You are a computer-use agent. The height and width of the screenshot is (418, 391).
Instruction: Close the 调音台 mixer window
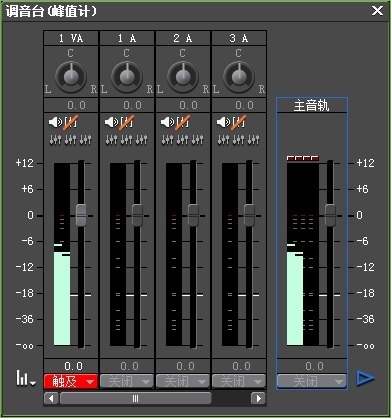pyautogui.click(x=377, y=11)
